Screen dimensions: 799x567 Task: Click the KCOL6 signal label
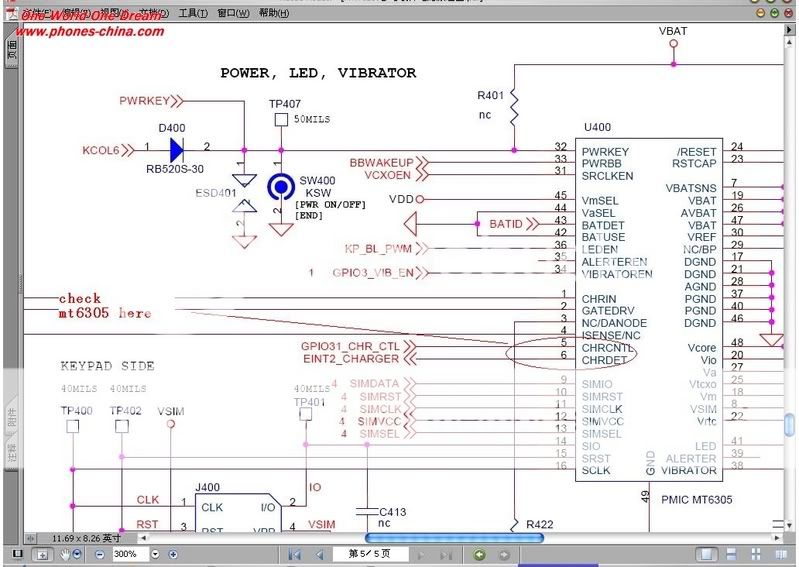click(100, 150)
